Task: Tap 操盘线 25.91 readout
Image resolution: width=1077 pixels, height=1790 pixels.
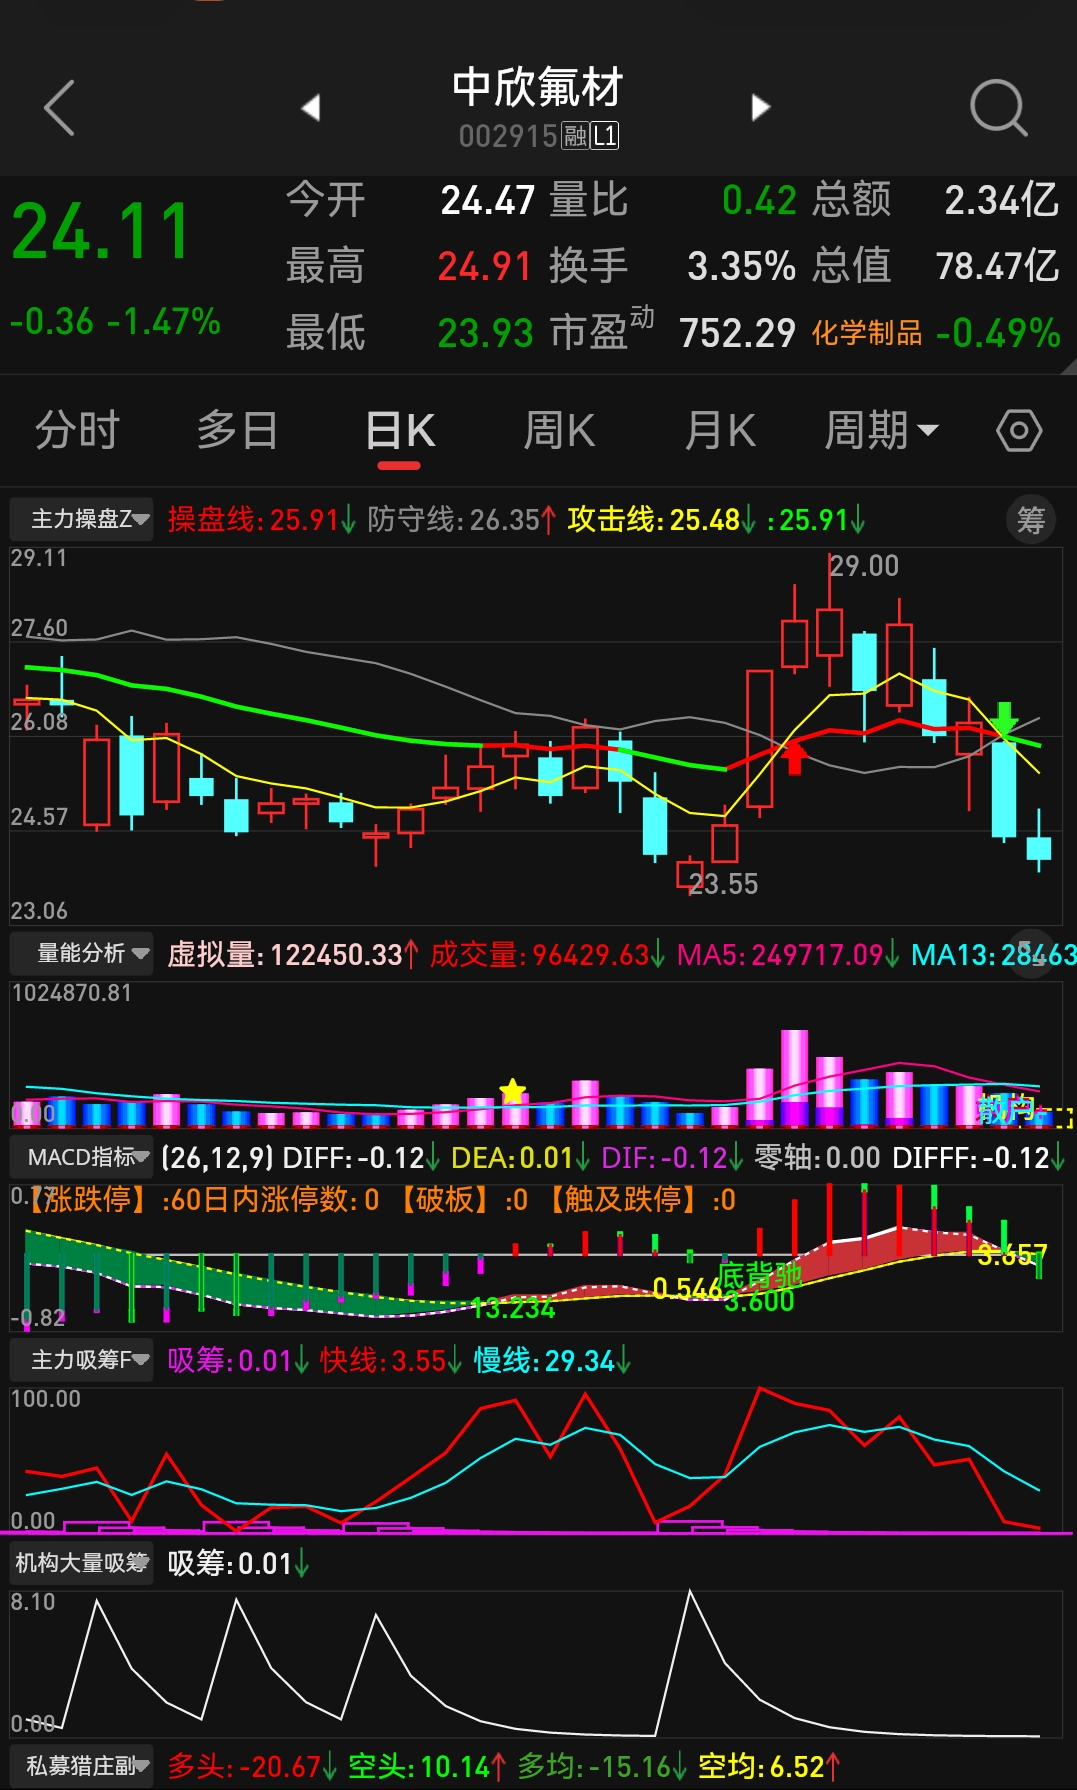Action: tap(261, 520)
